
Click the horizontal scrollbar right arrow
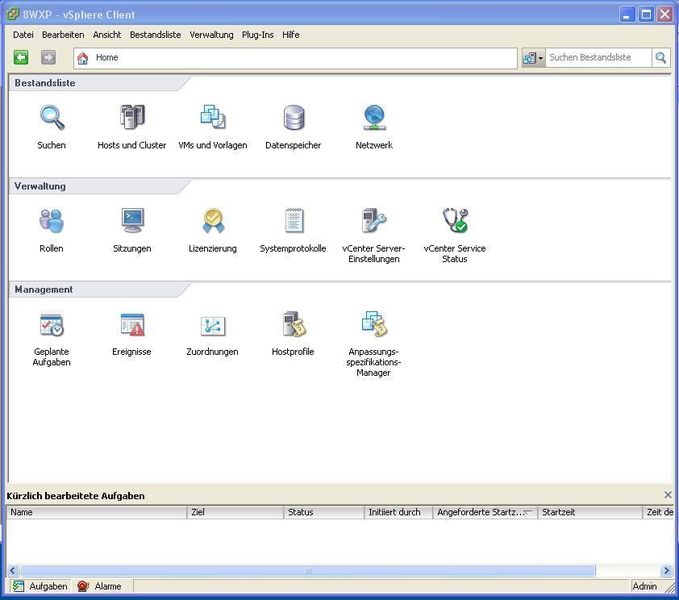[x=667, y=571]
